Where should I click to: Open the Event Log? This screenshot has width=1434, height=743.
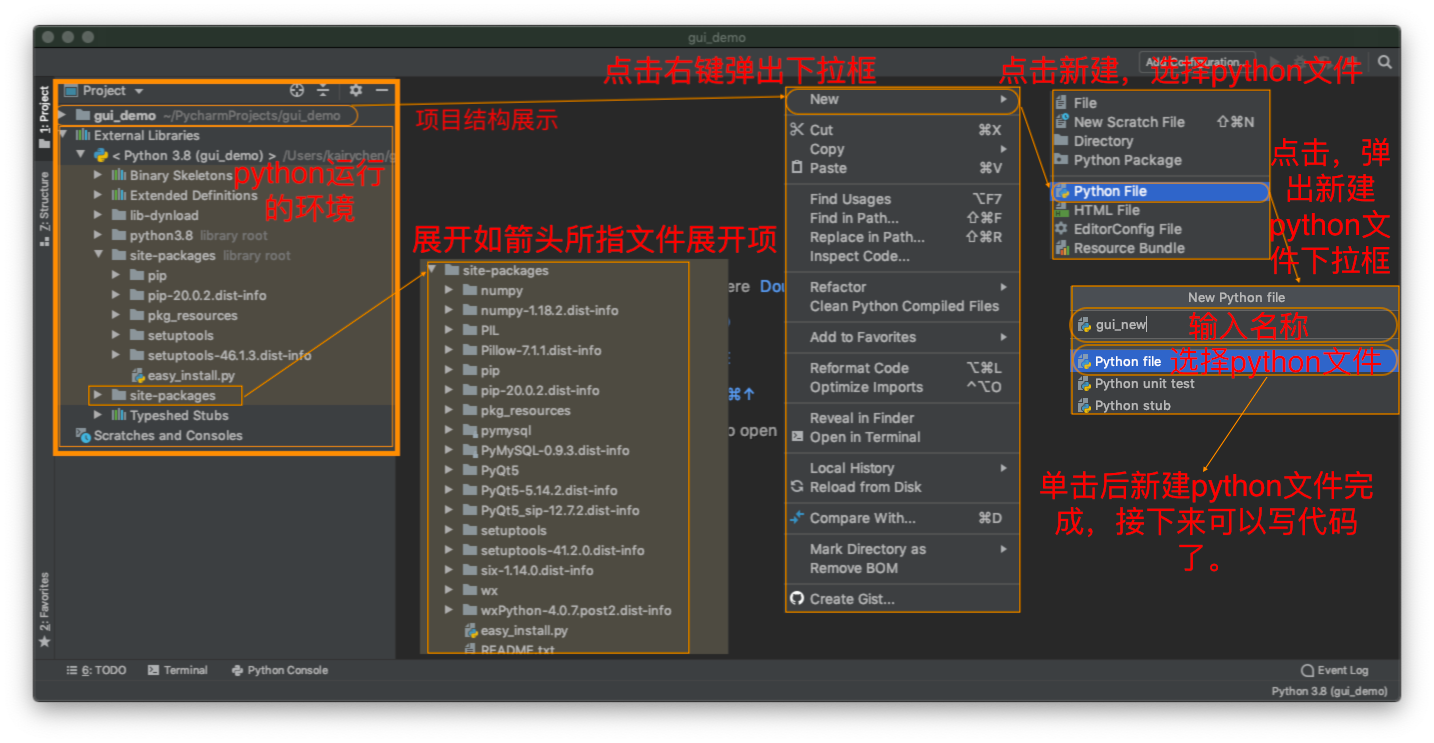point(1333,670)
